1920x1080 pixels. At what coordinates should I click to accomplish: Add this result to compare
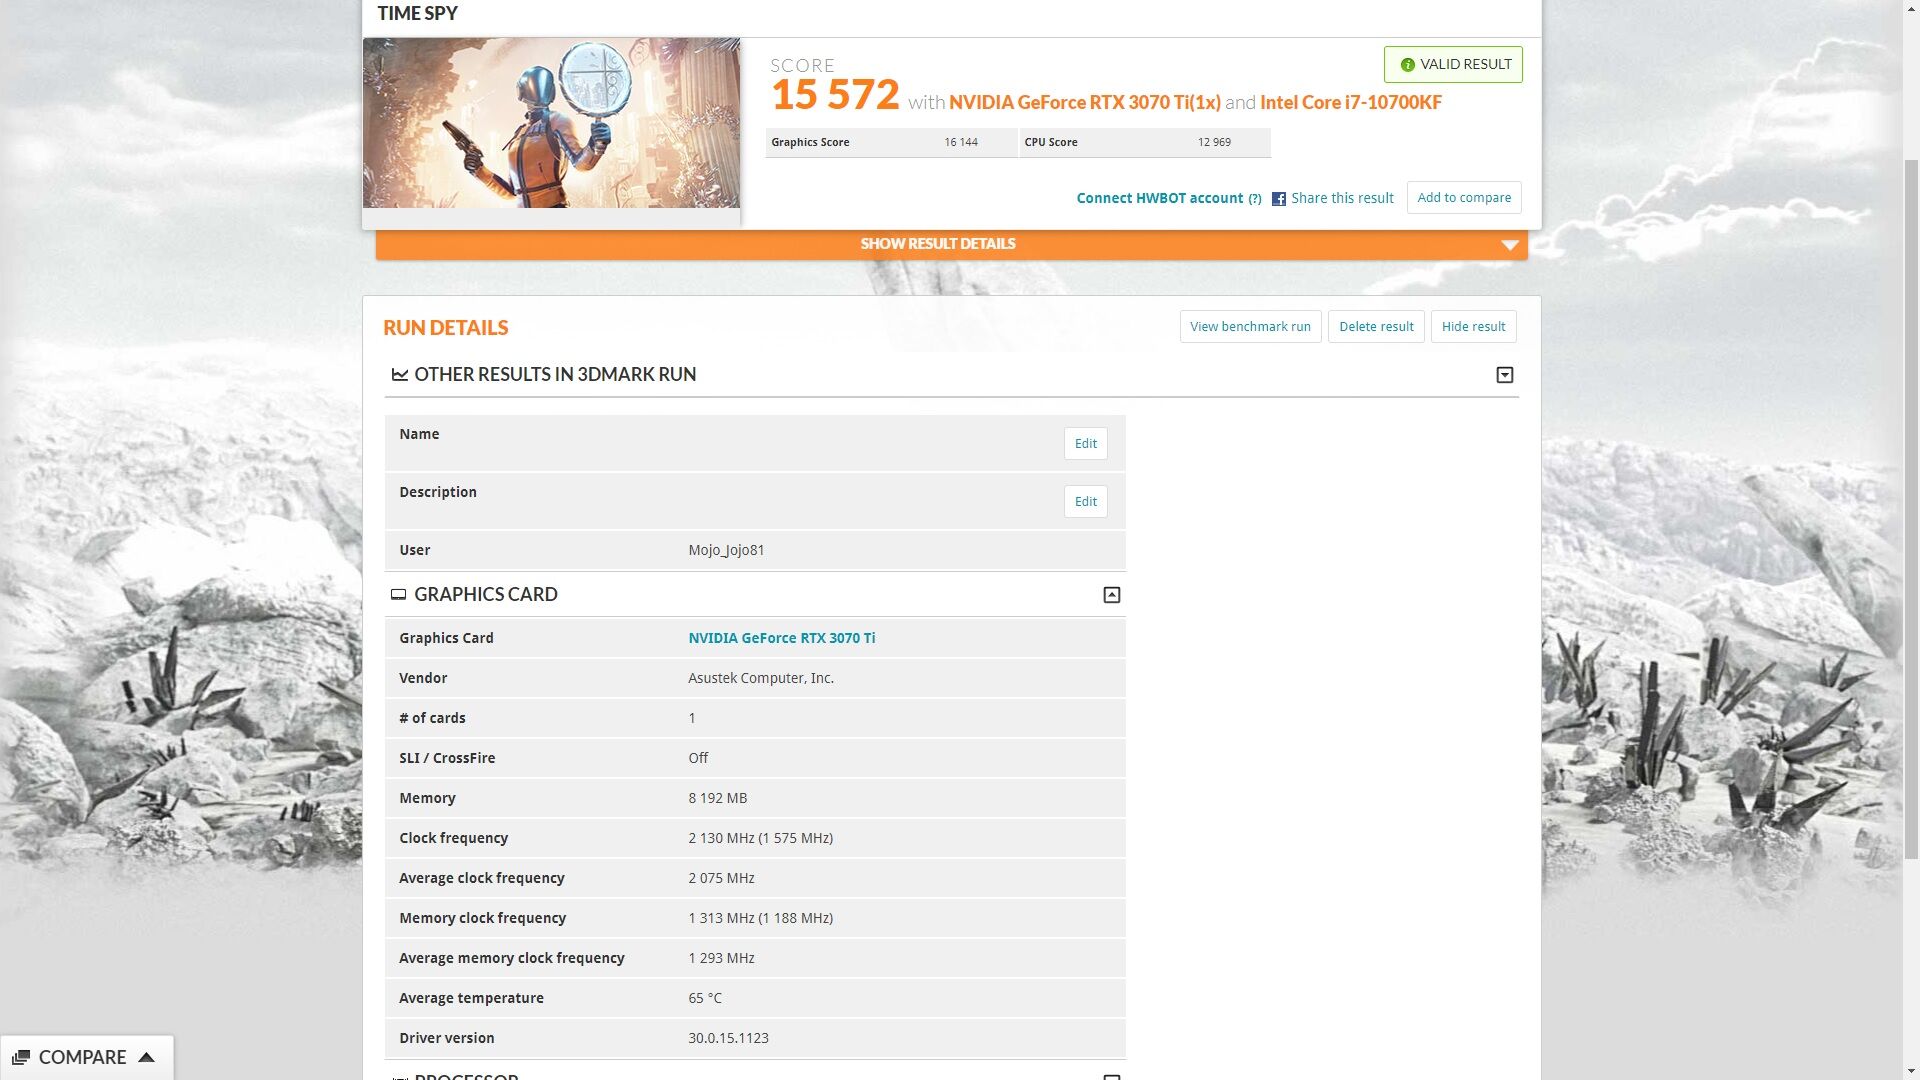[x=1463, y=198]
